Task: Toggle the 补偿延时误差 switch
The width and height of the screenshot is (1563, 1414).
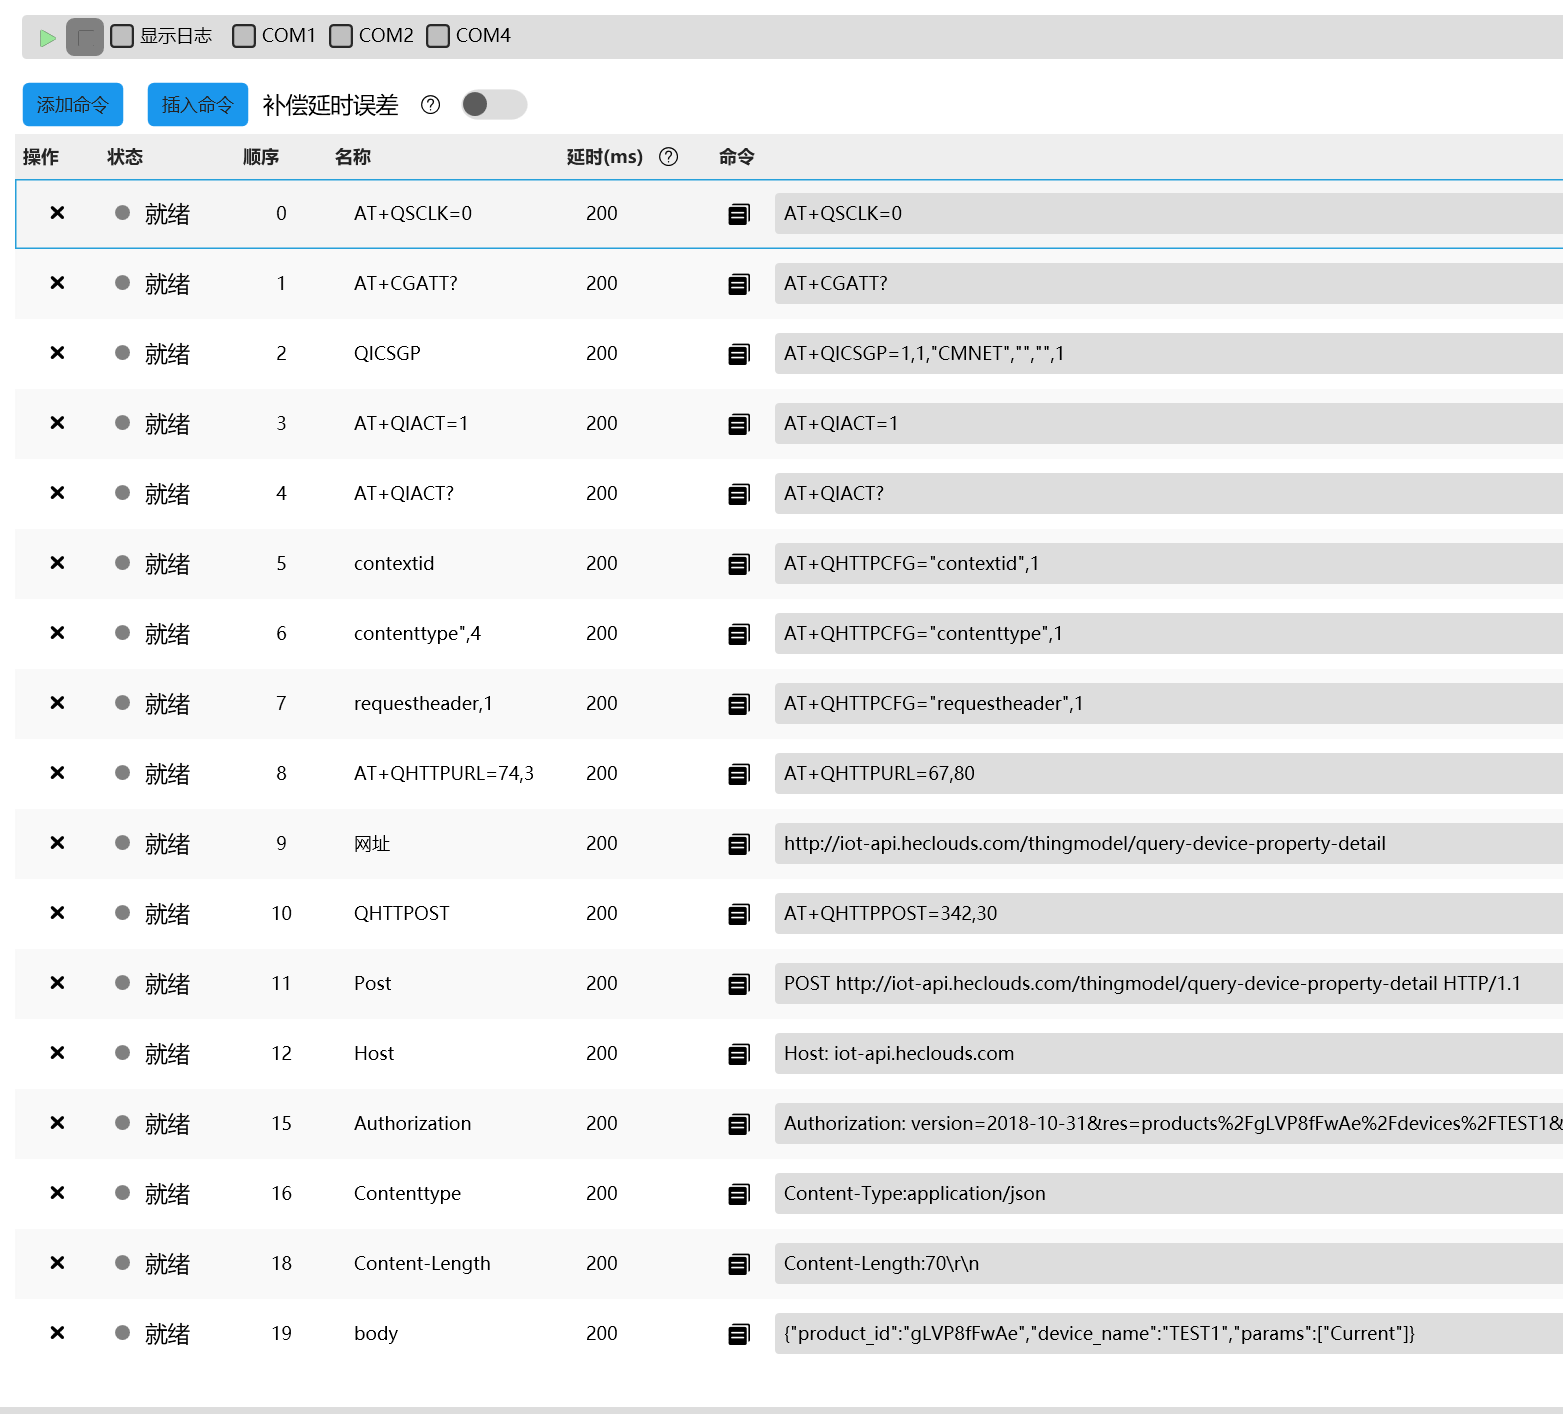Action: [494, 104]
